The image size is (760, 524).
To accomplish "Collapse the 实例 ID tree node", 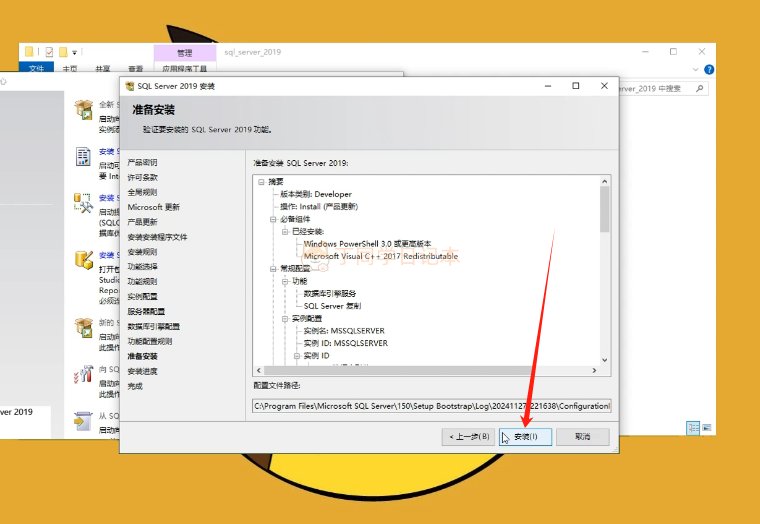I will click(297, 356).
